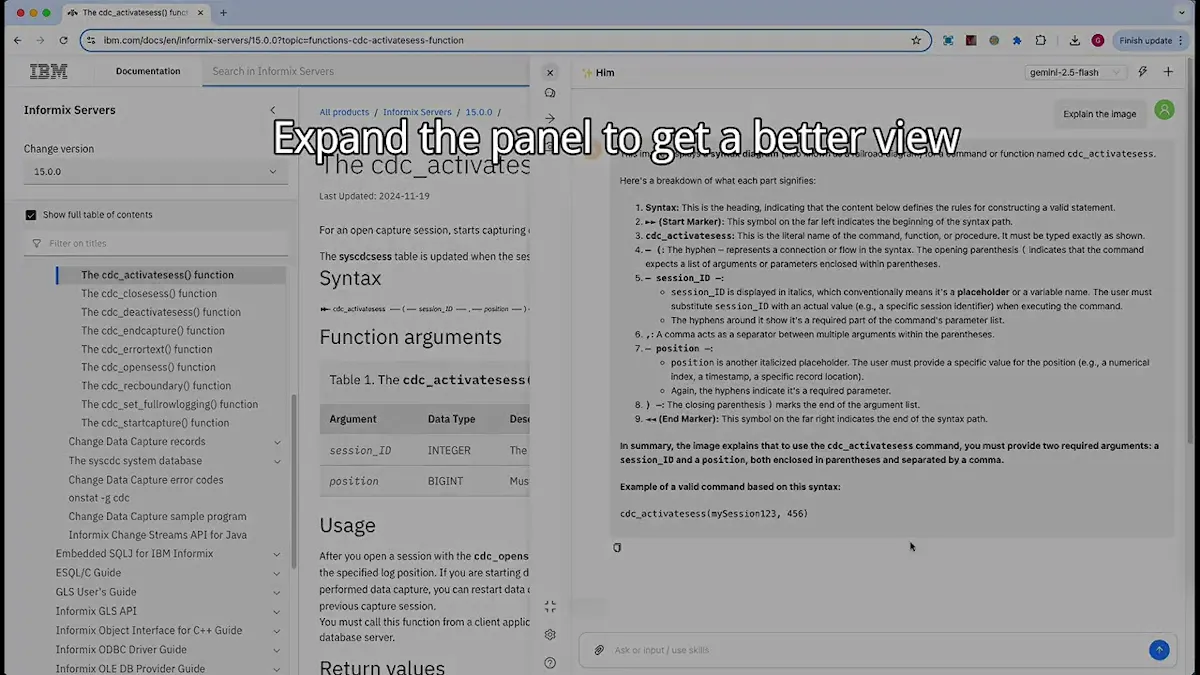Expand Change Data Capture records
Image resolution: width=1200 pixels, height=675 pixels.
[277, 442]
